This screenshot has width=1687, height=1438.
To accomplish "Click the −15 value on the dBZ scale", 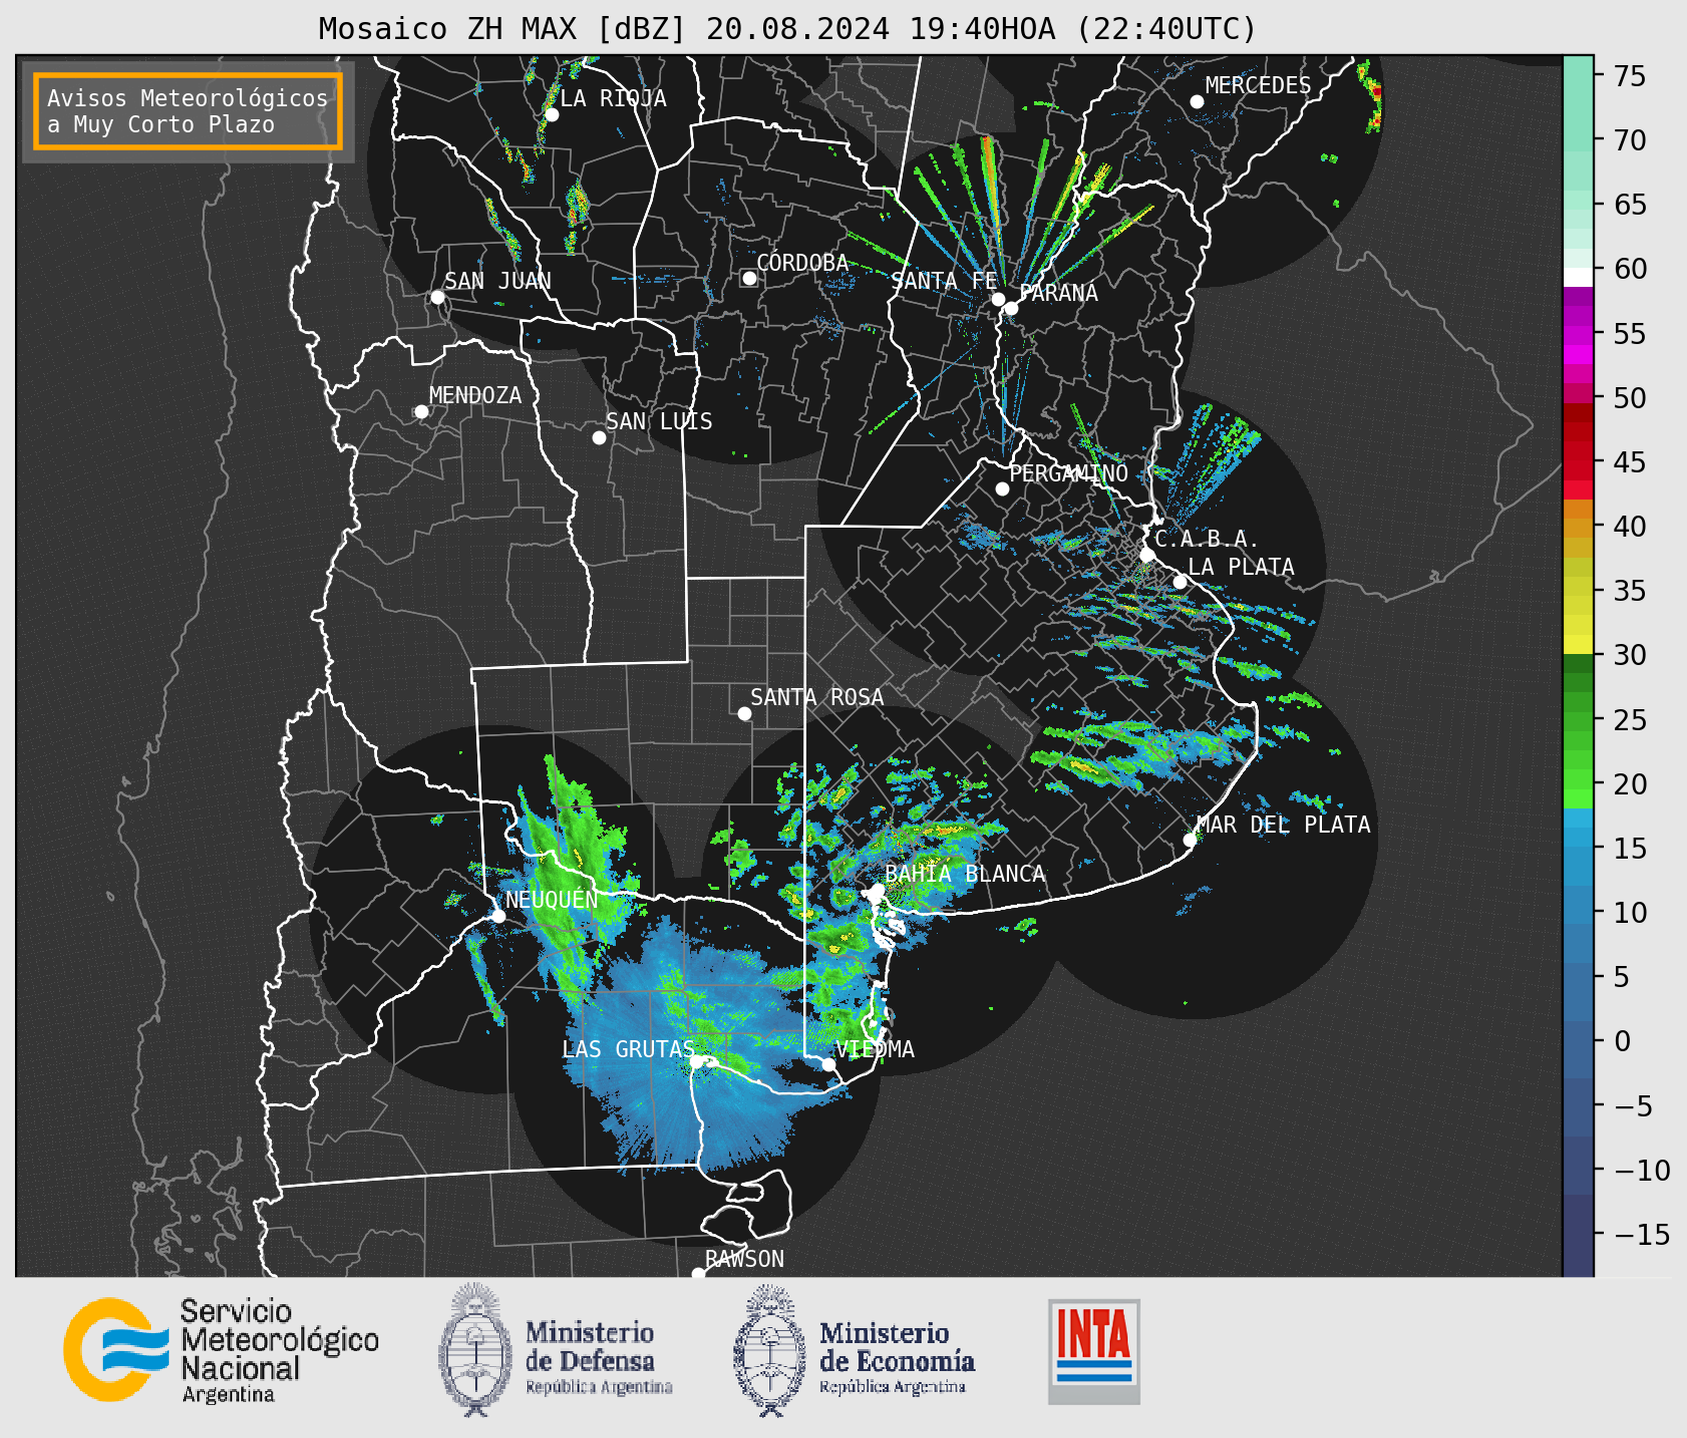I will coord(1640,1234).
